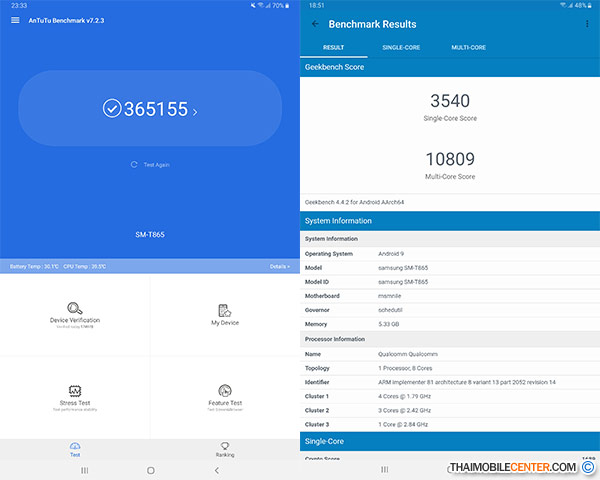
Task: Click the Test Again link
Action: [x=157, y=165]
